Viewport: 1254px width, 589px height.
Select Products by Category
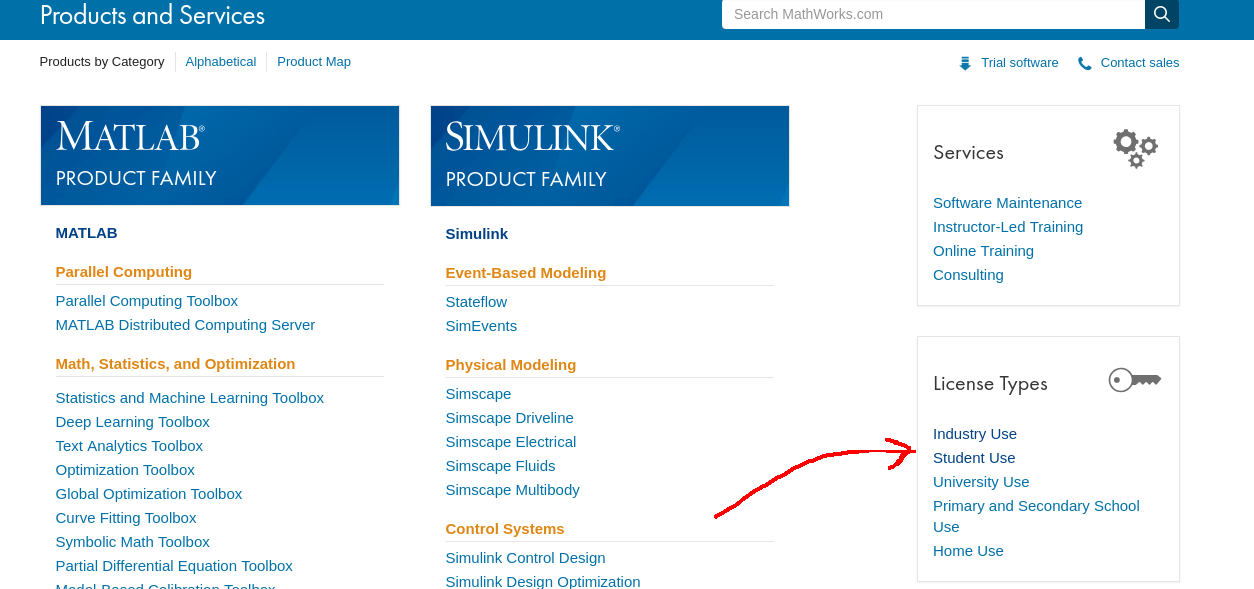pyautogui.click(x=102, y=61)
